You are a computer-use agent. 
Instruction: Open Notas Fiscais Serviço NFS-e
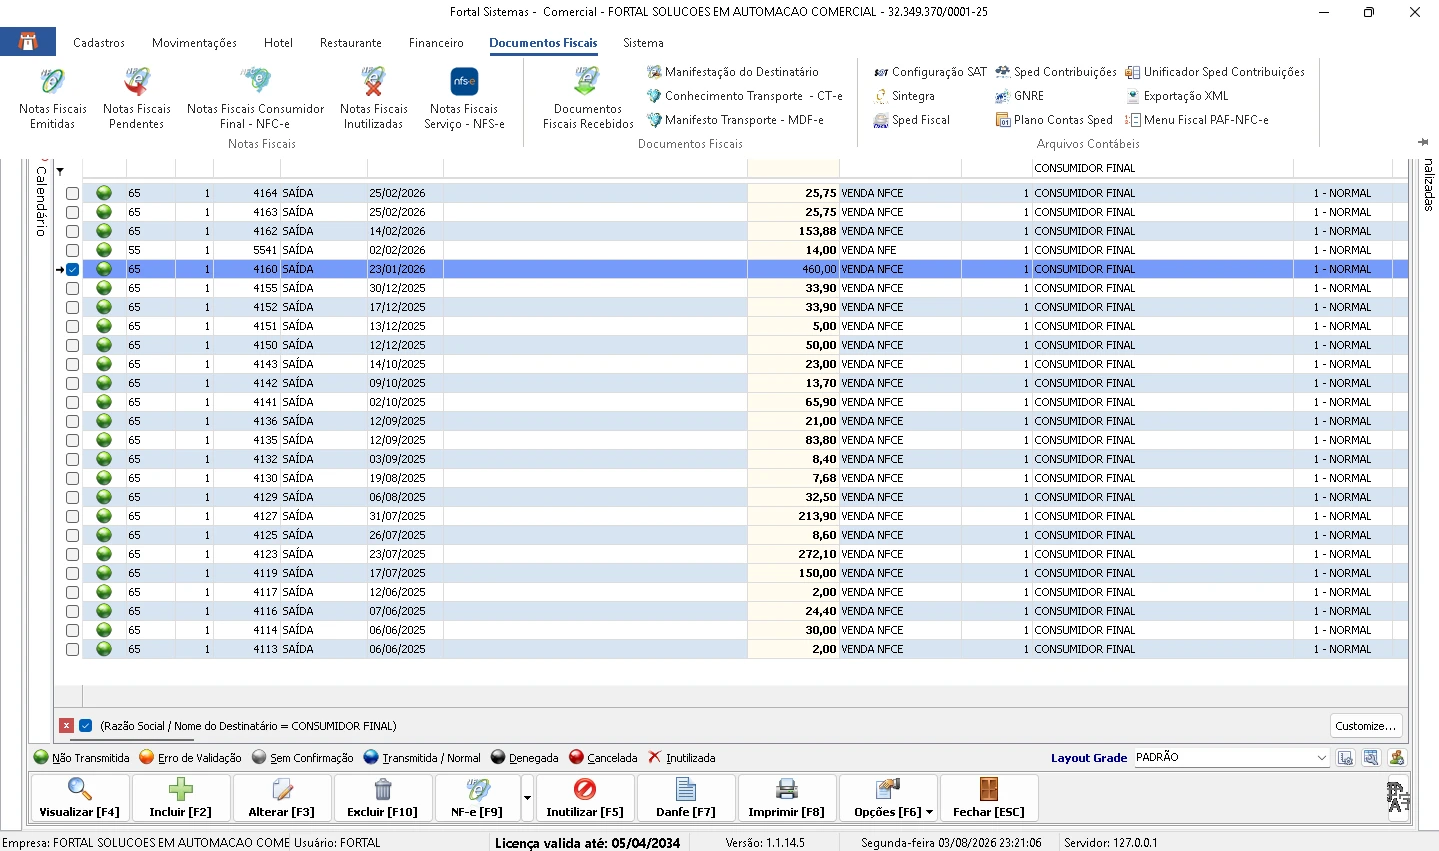(464, 98)
